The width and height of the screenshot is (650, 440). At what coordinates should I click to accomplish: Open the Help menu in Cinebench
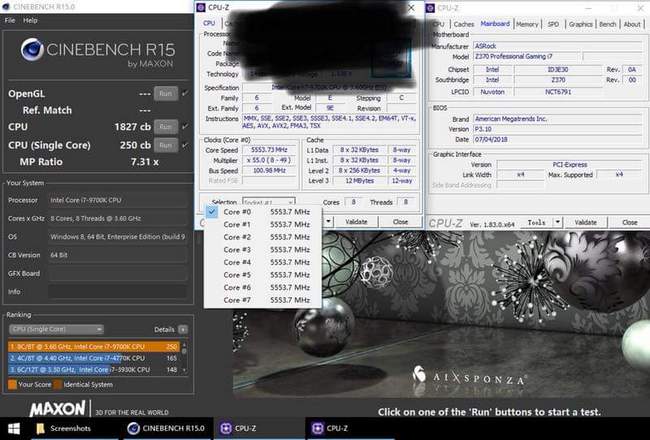30,20
